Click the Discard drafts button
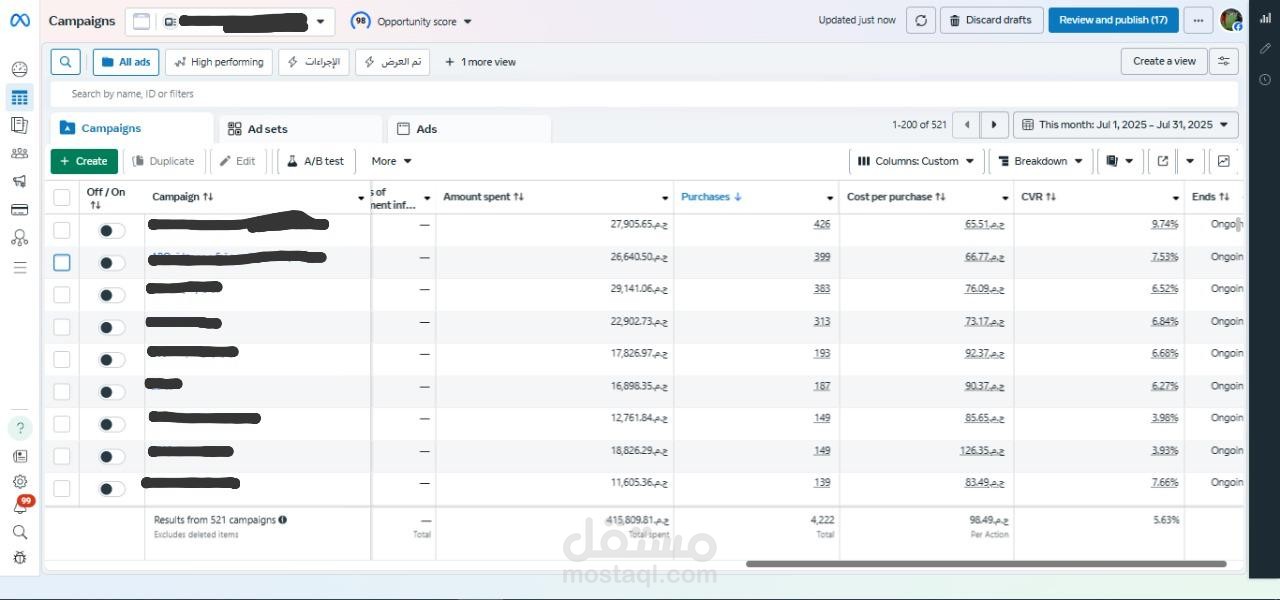 (x=992, y=20)
